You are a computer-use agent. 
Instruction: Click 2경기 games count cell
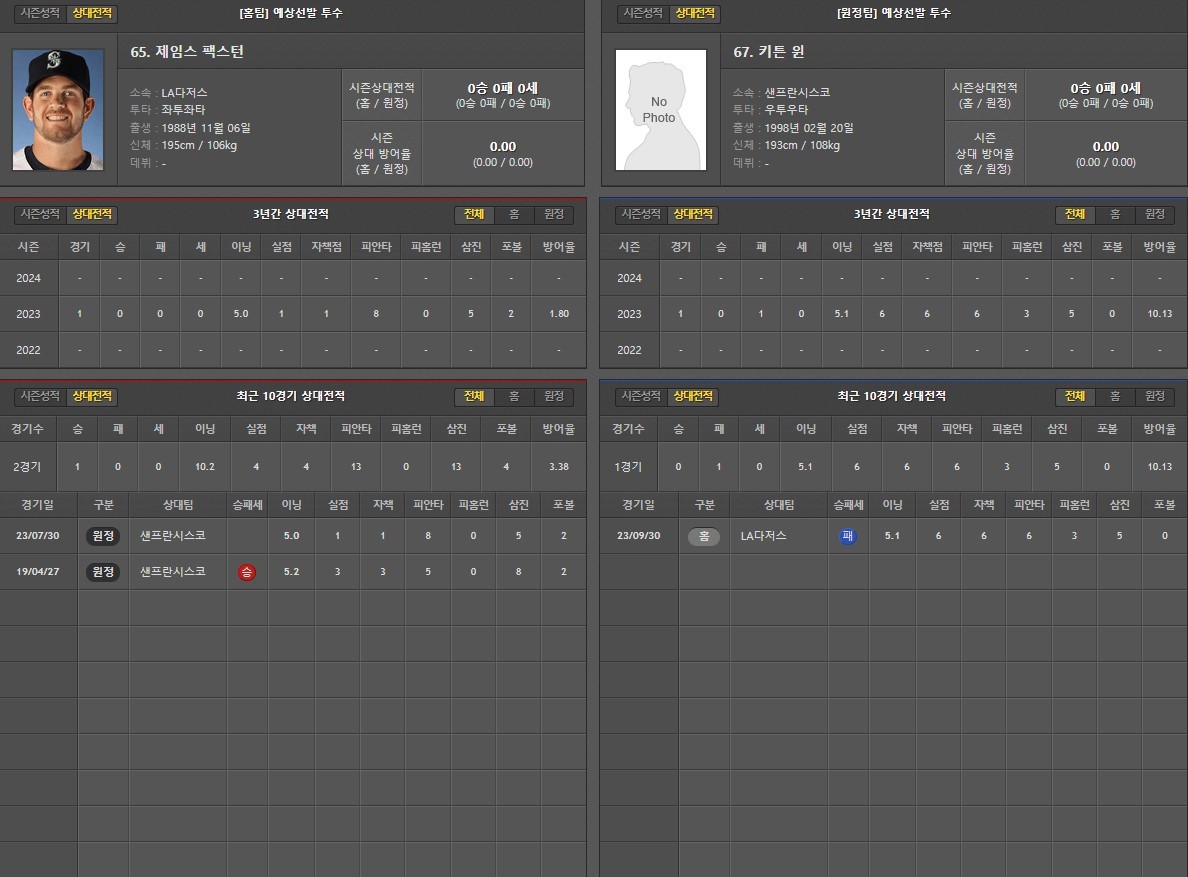click(27, 467)
